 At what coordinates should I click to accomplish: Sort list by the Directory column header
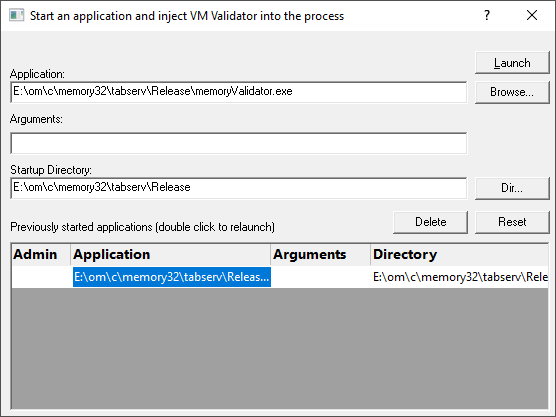tap(460, 254)
